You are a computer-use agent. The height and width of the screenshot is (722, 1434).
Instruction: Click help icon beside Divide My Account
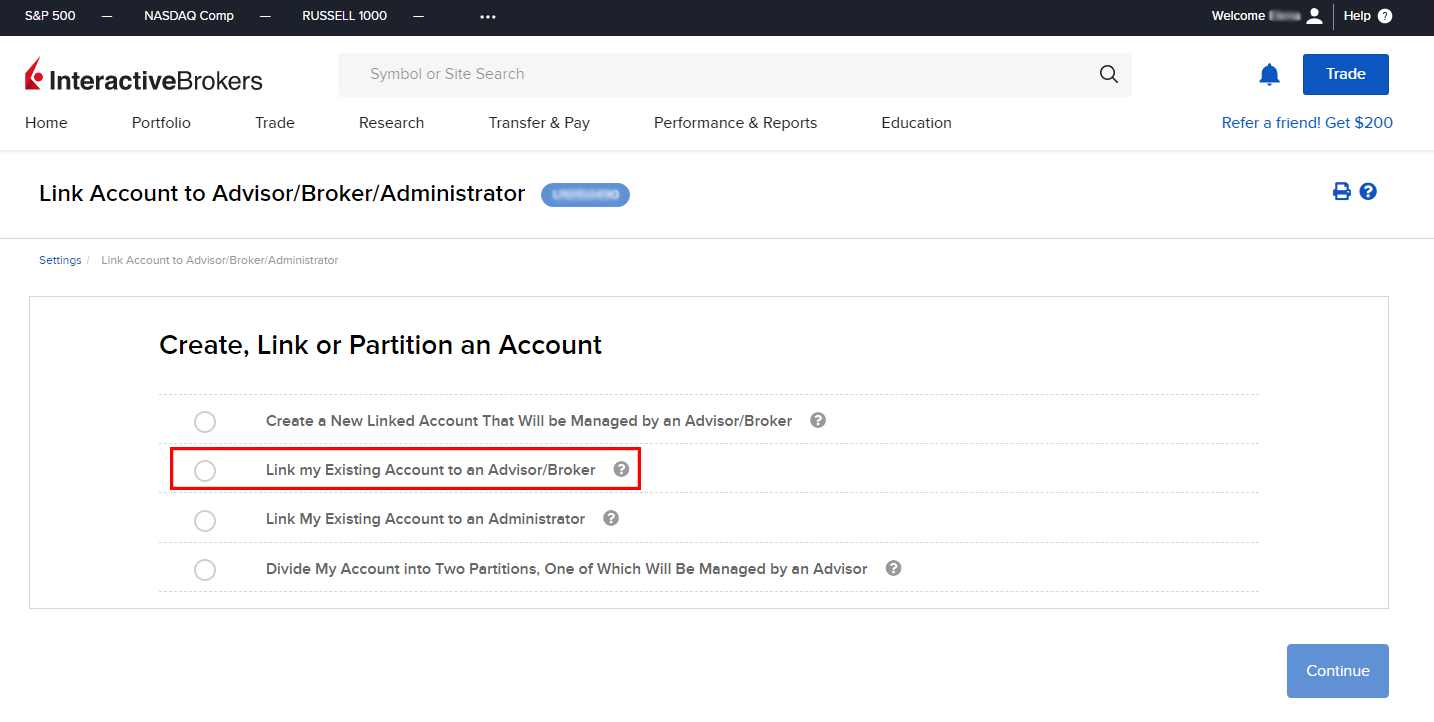click(894, 568)
